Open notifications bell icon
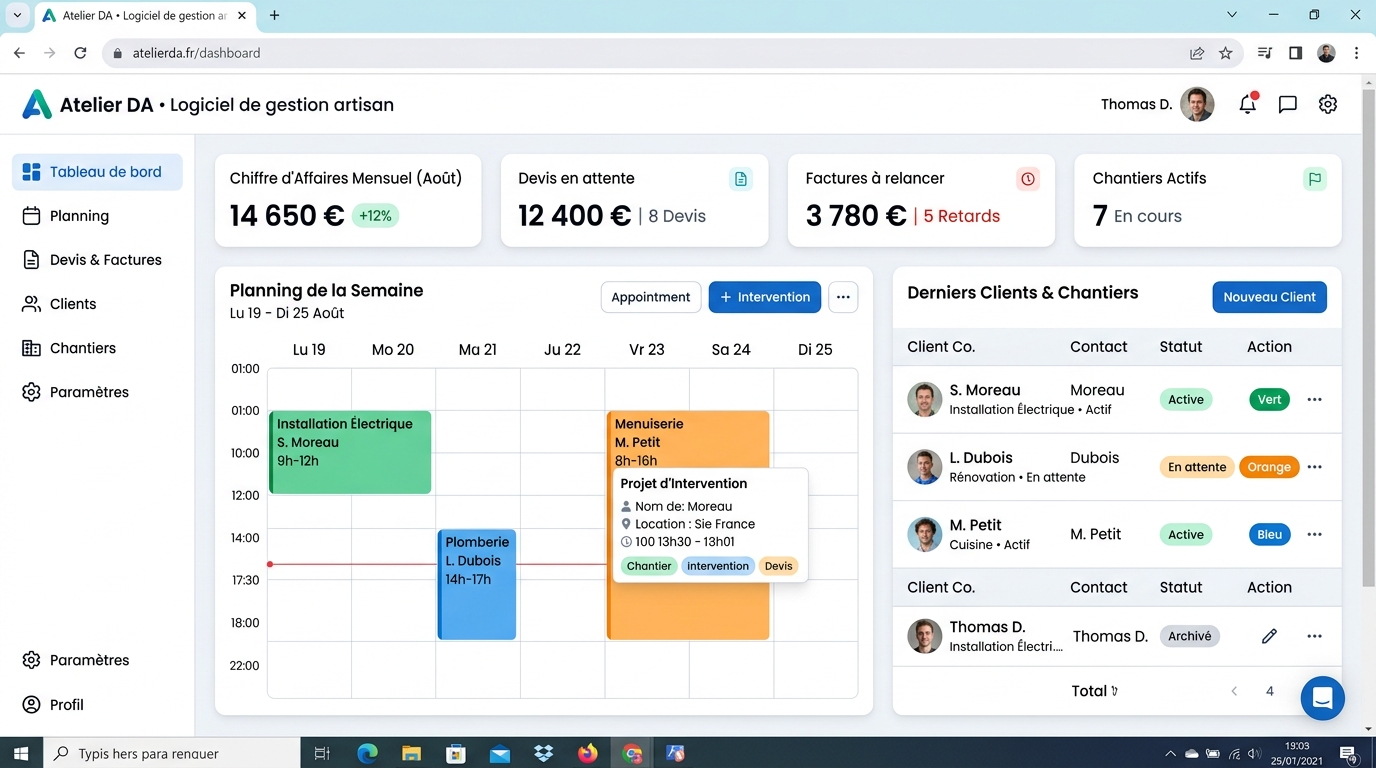The width and height of the screenshot is (1376, 768). (1248, 104)
